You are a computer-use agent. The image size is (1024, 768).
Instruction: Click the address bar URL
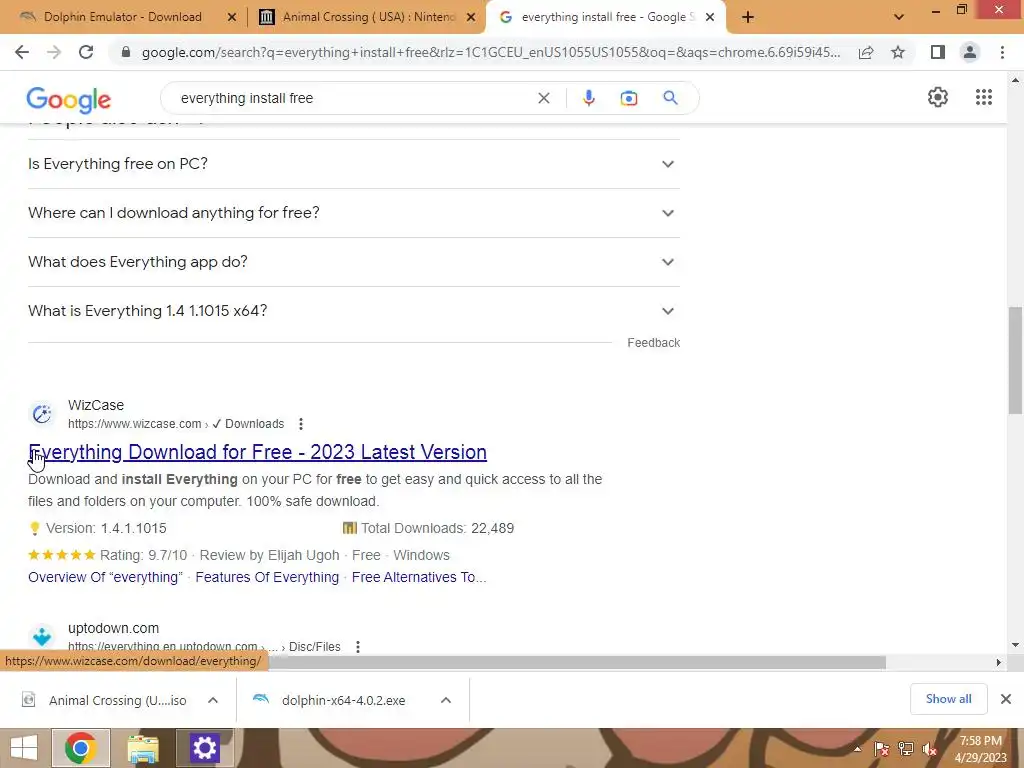click(x=491, y=52)
